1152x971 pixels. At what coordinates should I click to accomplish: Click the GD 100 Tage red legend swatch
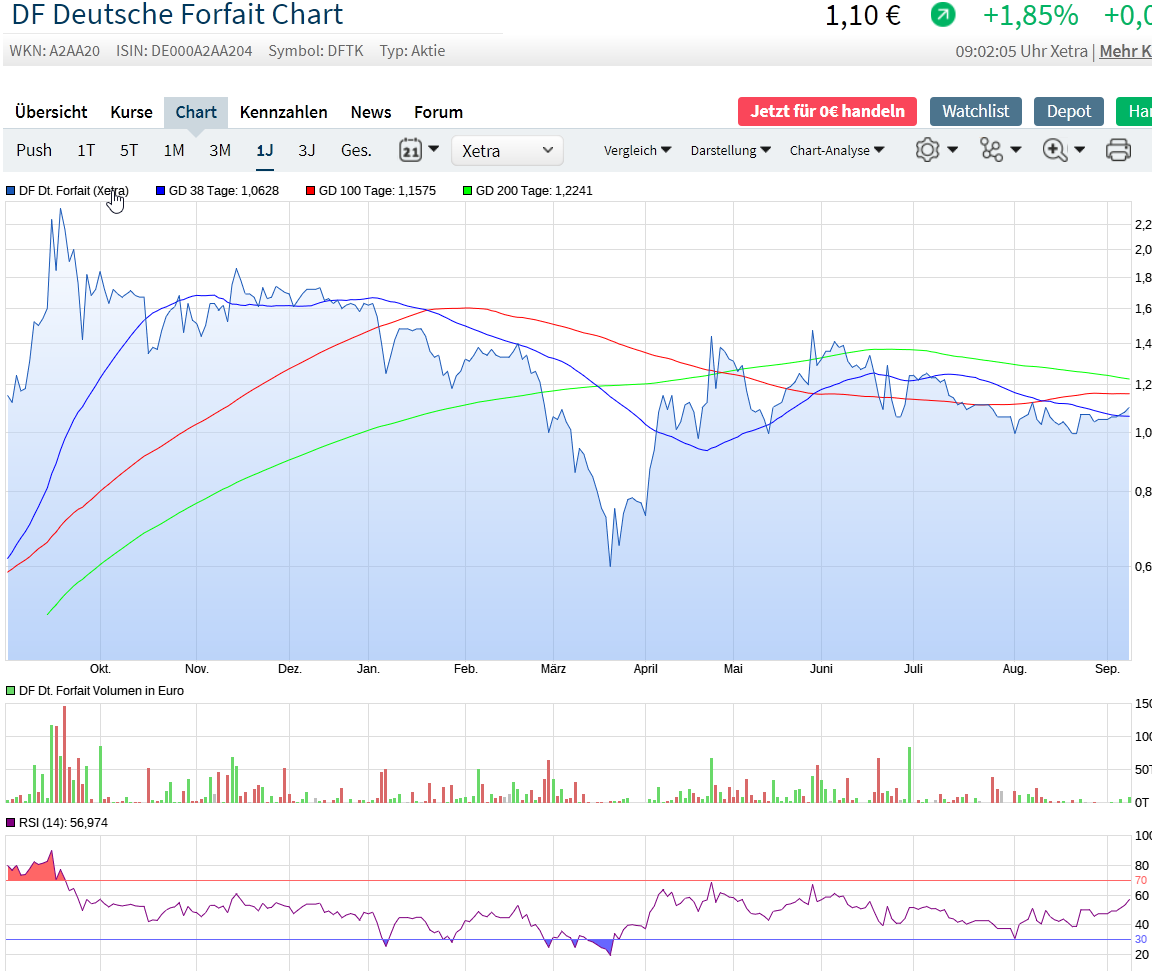tap(310, 191)
